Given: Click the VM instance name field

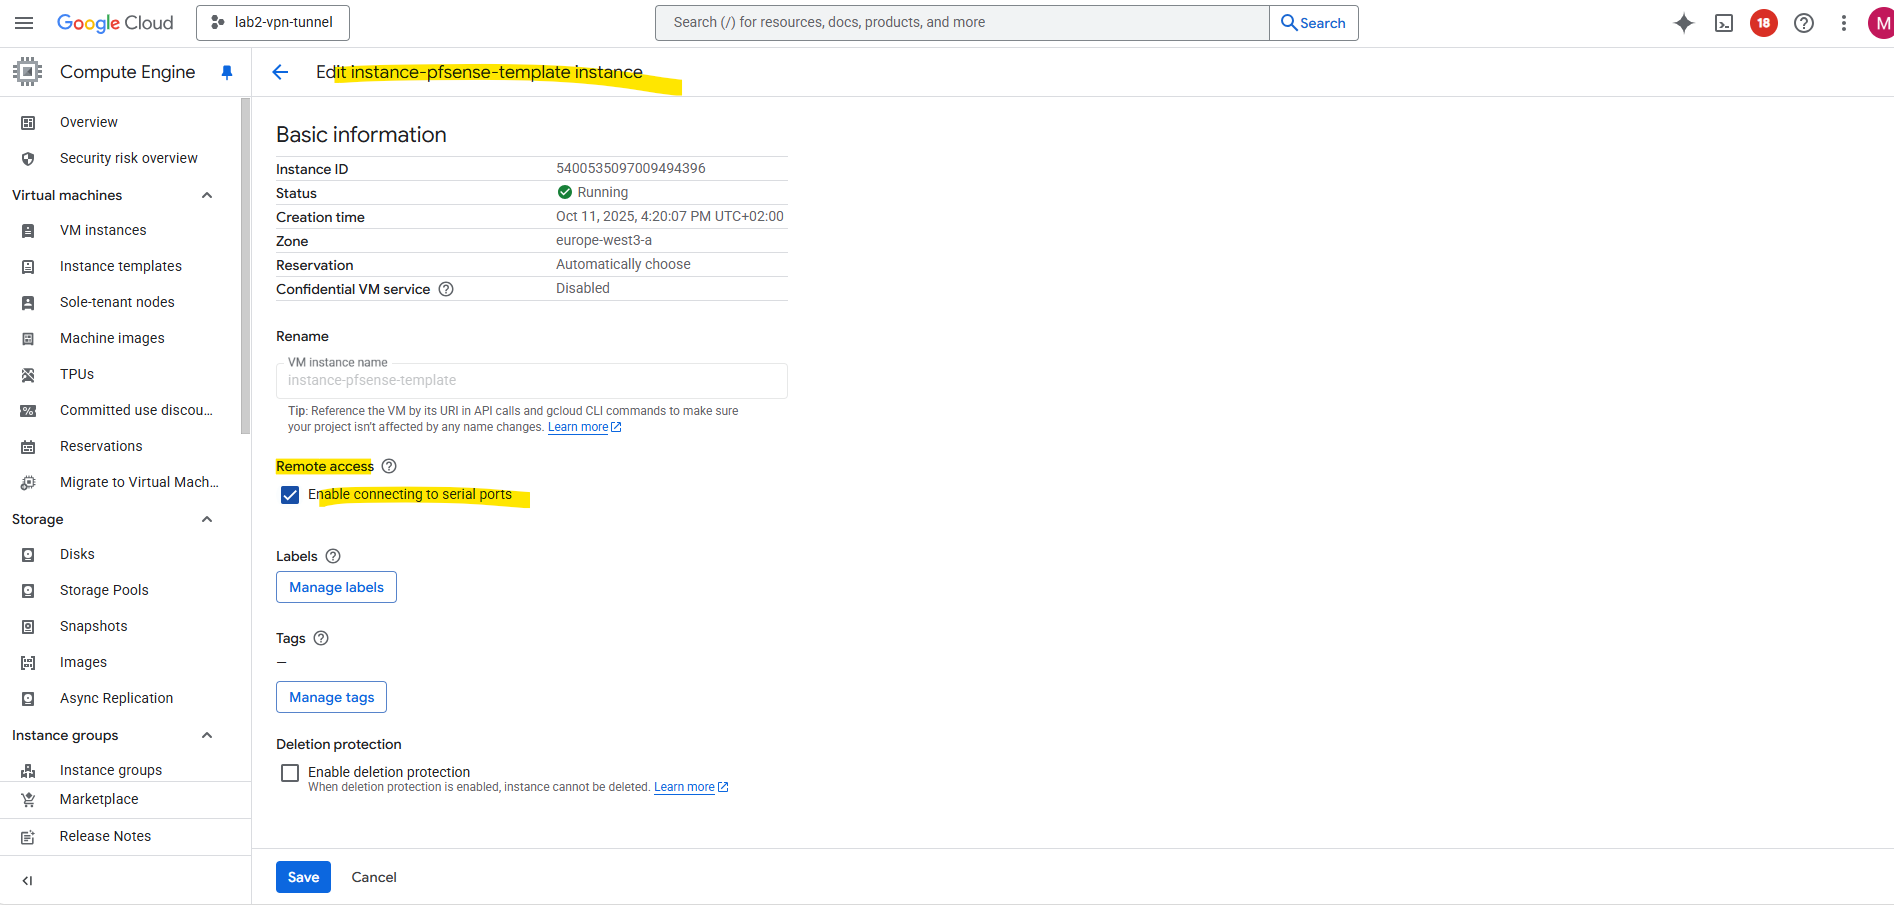Looking at the screenshot, I should [532, 381].
